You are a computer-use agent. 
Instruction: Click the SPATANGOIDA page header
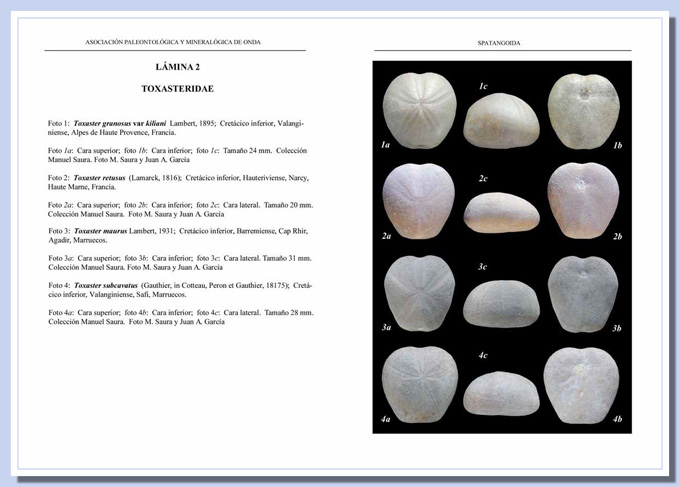pos(499,43)
